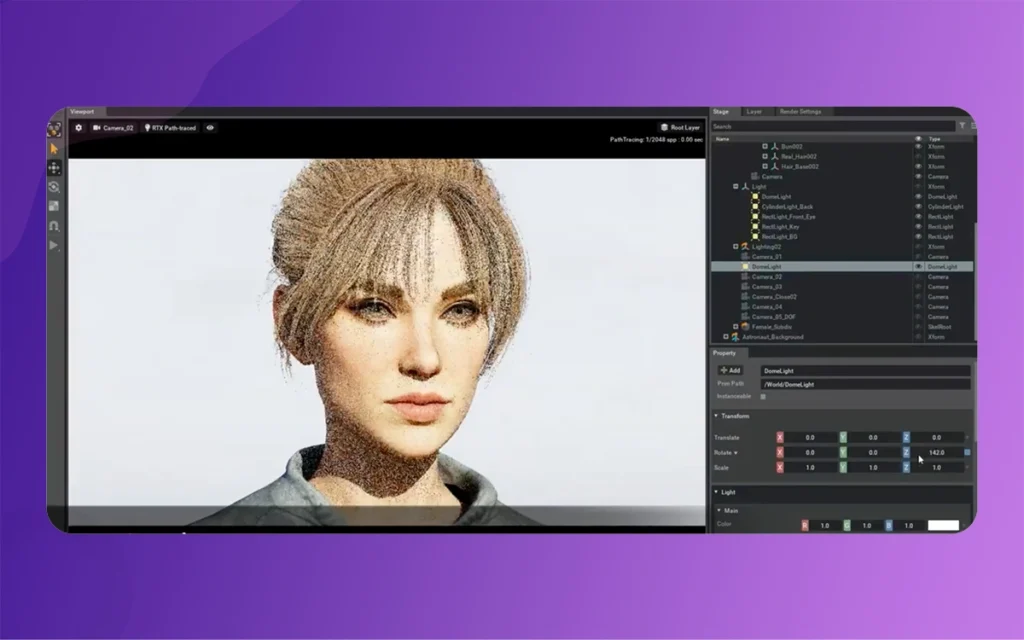Viewport: 1024px width, 640px height.
Task: Toggle Camera_05_DOF visibility eye
Action: tap(918, 317)
